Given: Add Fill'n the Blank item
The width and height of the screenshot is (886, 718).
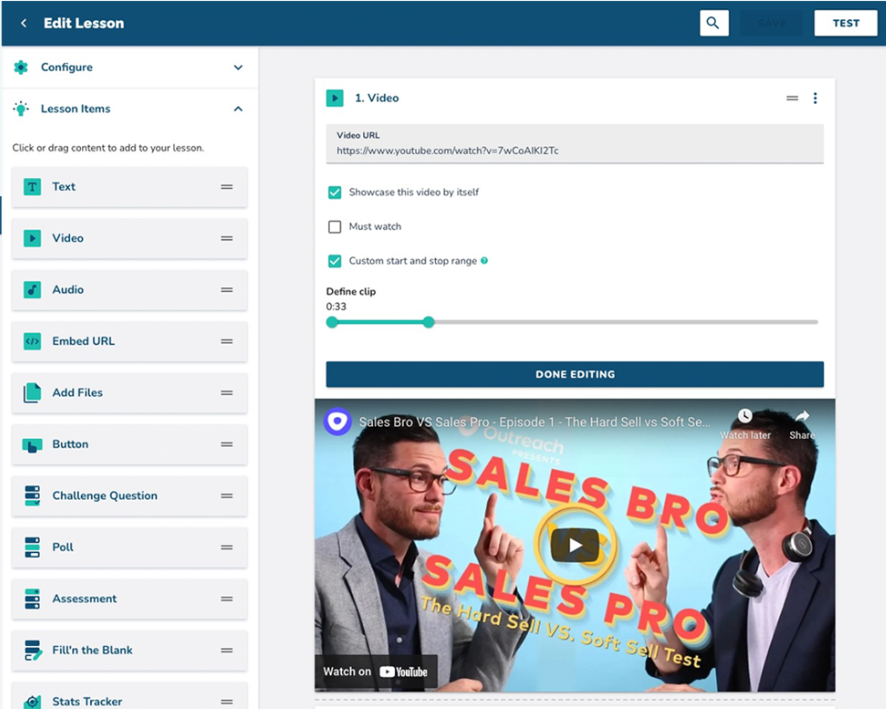Looking at the screenshot, I should [129, 650].
